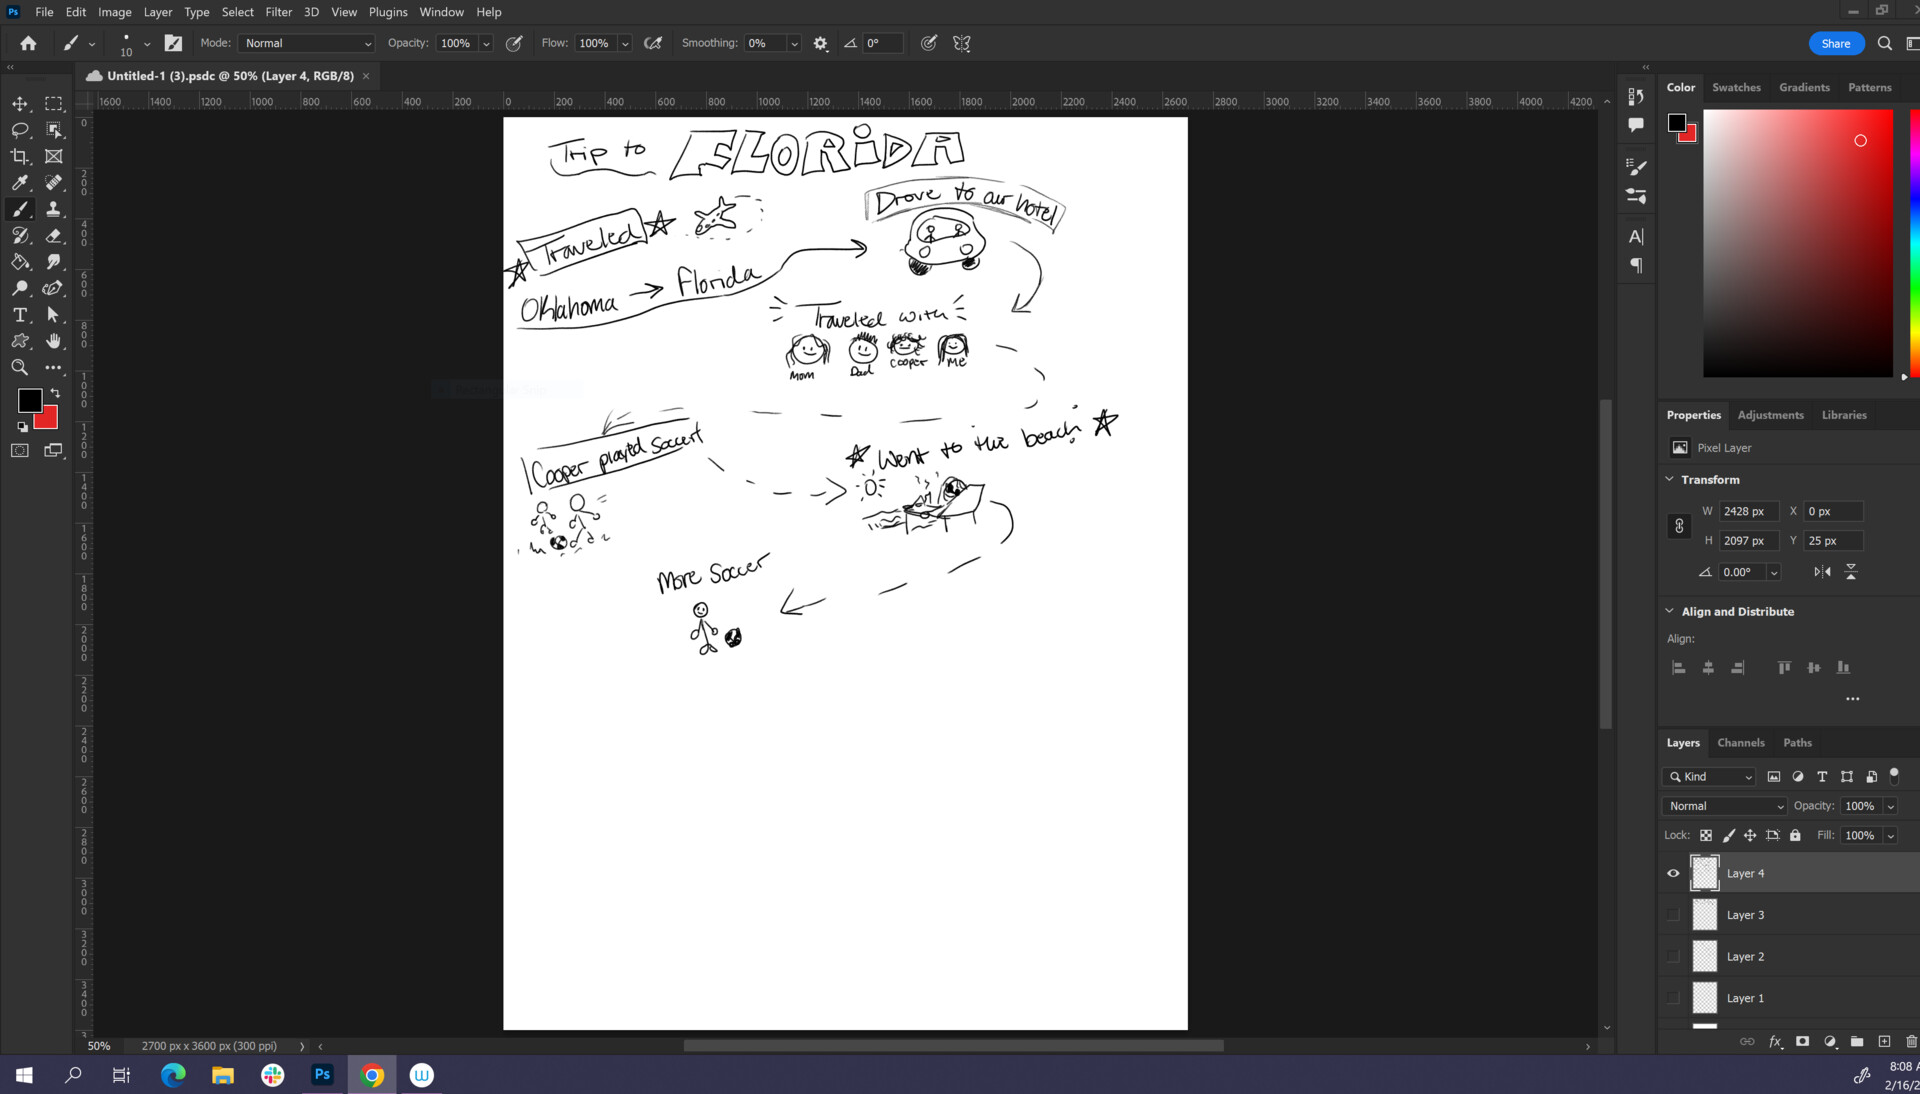Screen dimensions: 1920x1094
Task: Select the Horizontal Type tool
Action: click(x=20, y=315)
